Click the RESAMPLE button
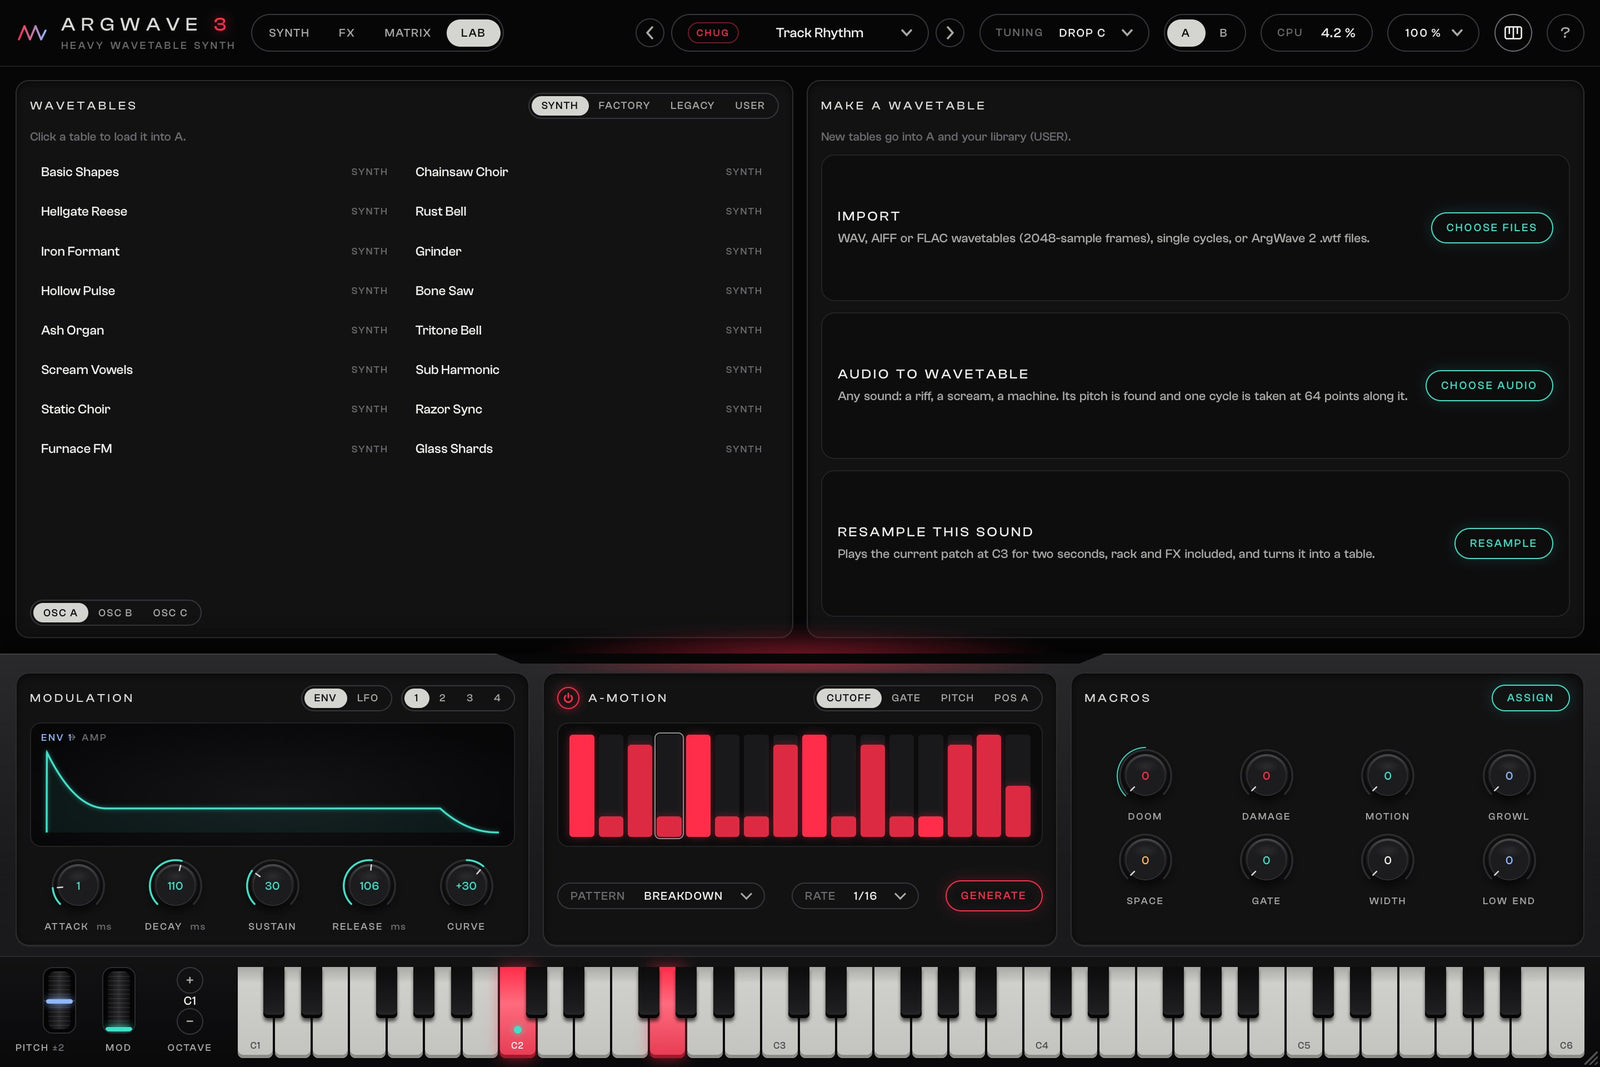Viewport: 1600px width, 1067px height. [x=1503, y=544]
